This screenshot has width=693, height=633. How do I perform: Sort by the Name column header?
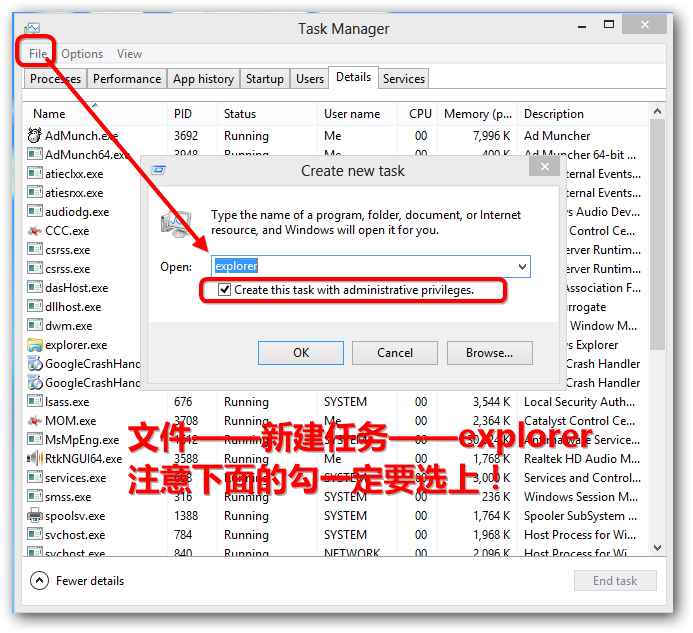point(95,114)
